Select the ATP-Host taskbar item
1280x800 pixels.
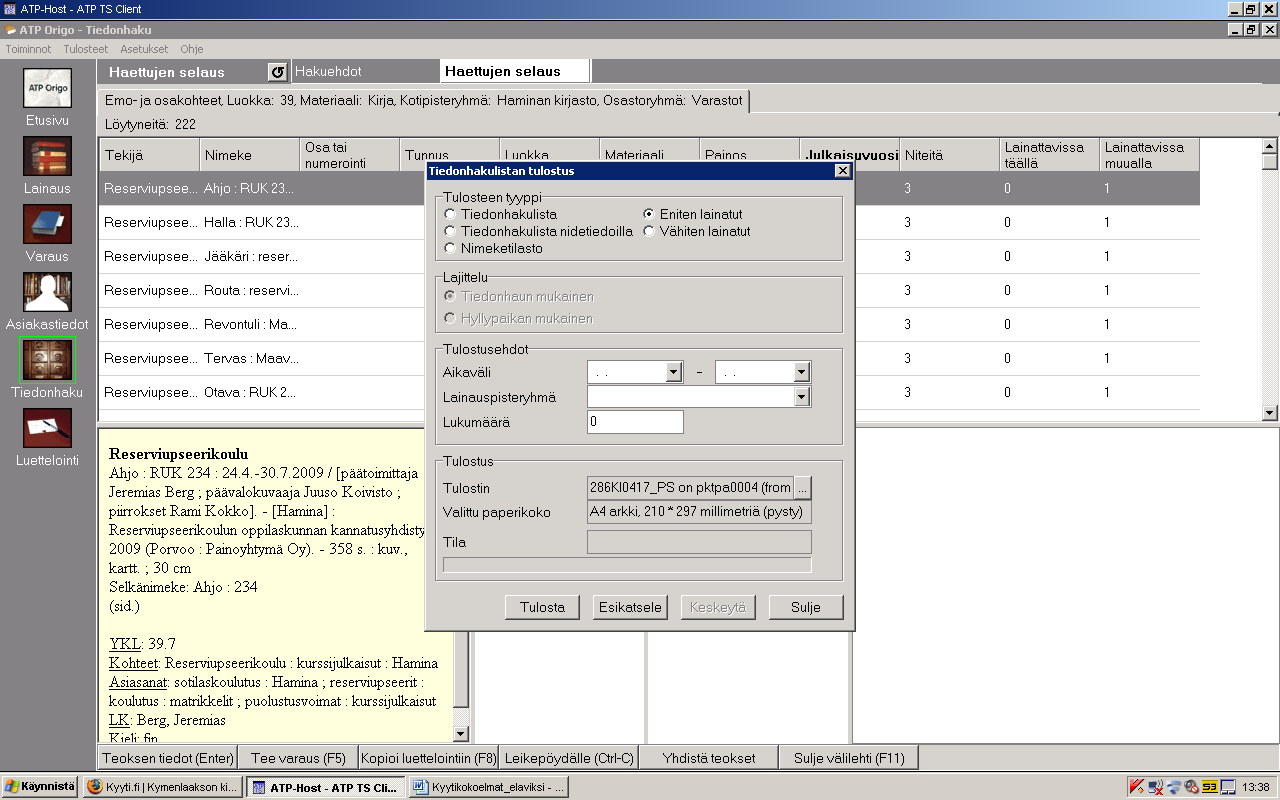click(325, 787)
